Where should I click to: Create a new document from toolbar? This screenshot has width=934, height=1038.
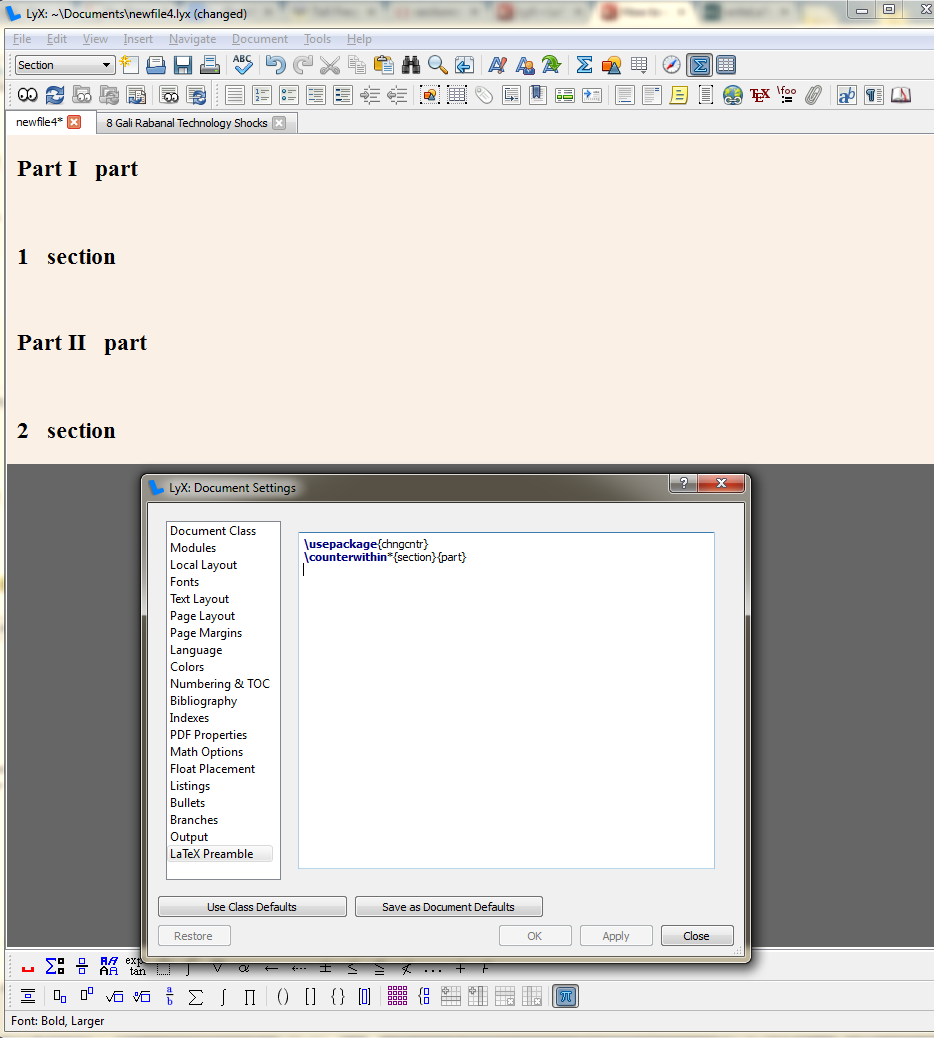[x=128, y=65]
